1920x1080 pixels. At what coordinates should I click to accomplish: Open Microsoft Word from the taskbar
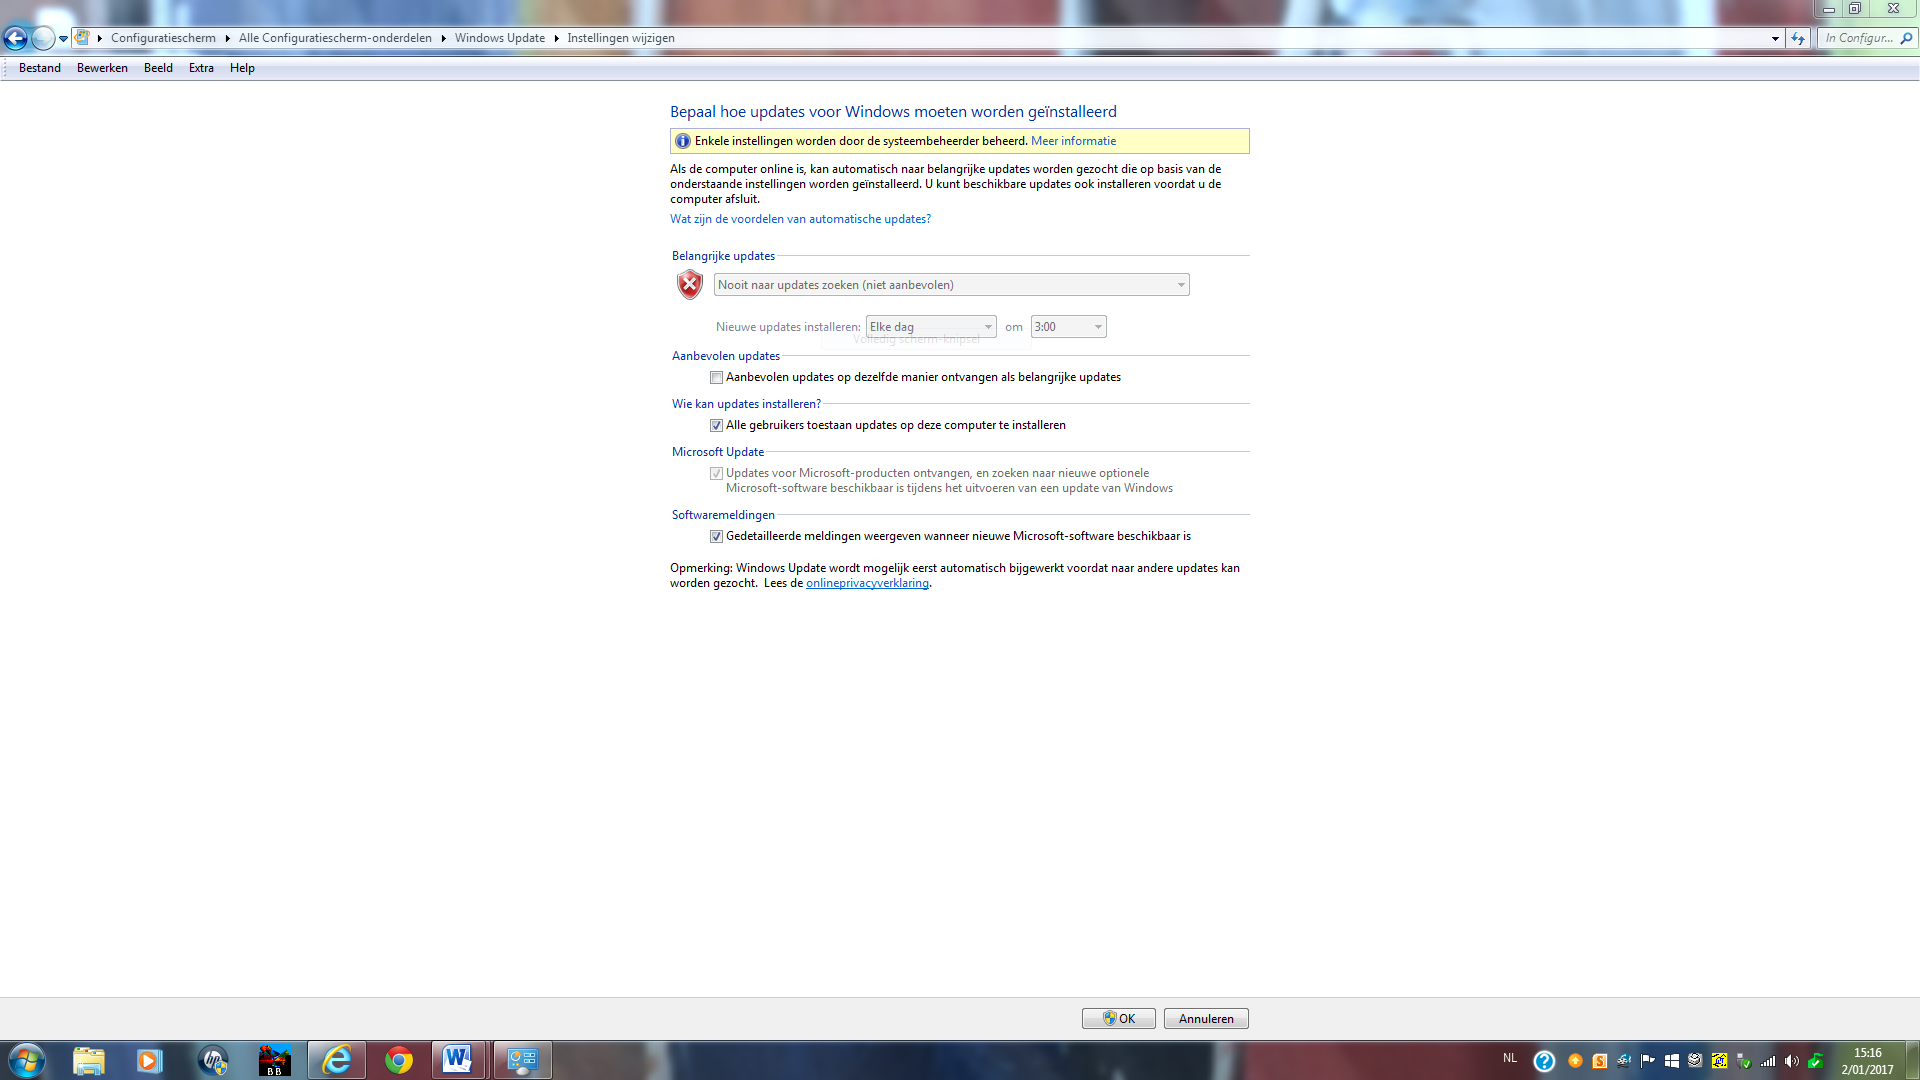pos(458,1060)
